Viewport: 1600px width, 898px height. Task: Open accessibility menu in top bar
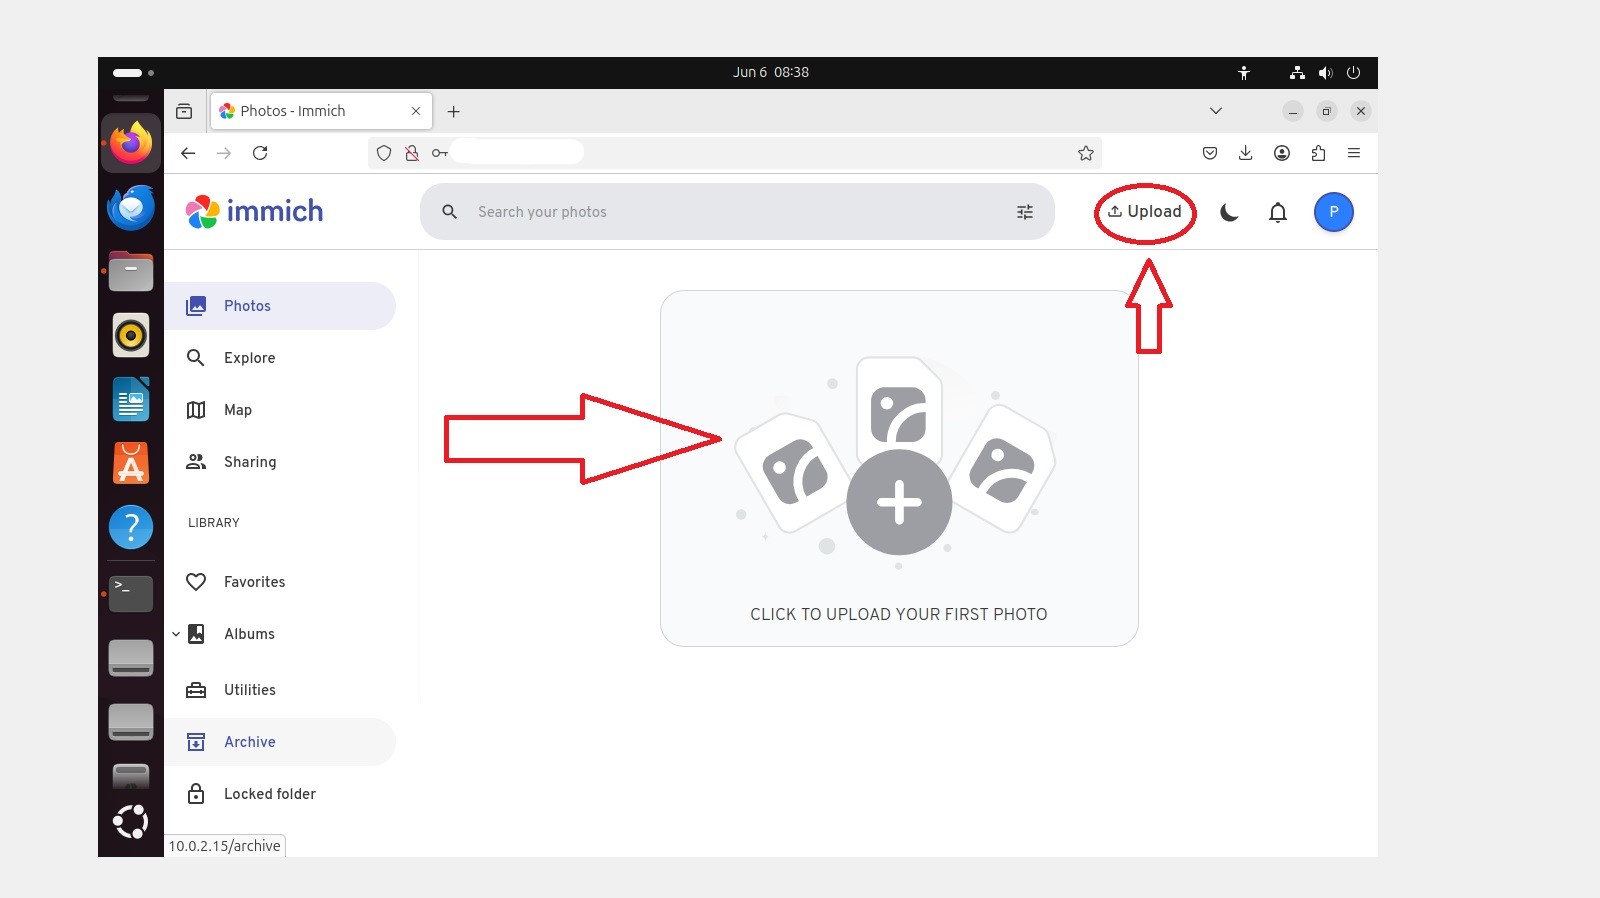click(x=1244, y=73)
